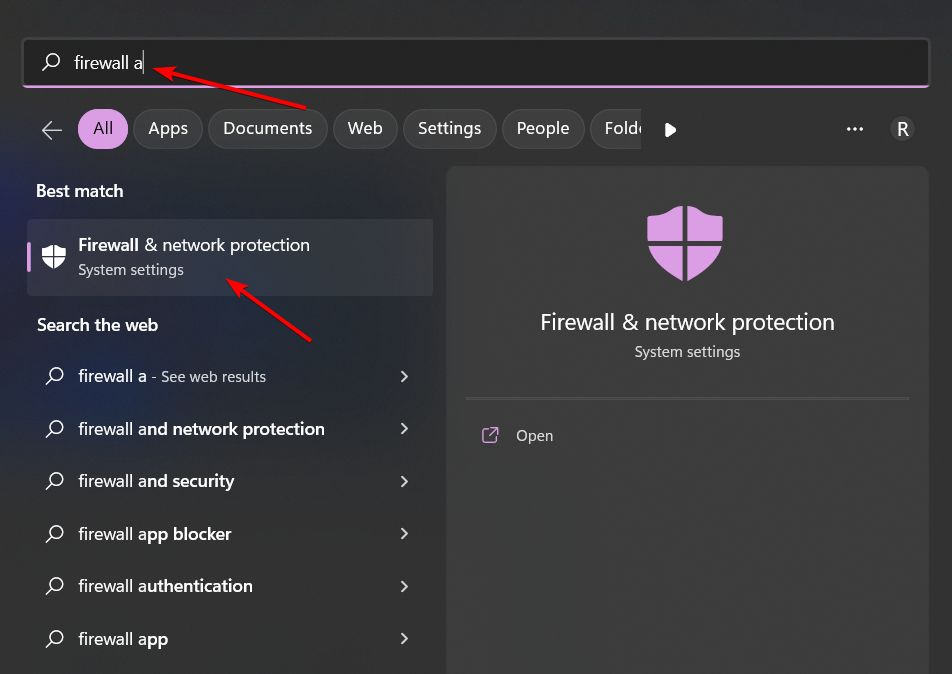
Task: Switch to the Settings filter tab
Action: (x=449, y=129)
